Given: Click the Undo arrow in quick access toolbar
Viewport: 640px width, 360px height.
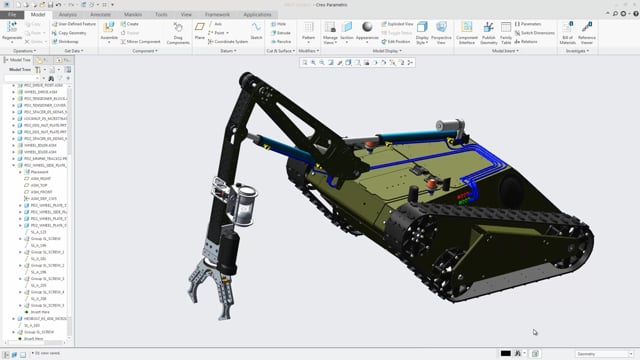Looking at the screenshot, I should pos(59,4).
